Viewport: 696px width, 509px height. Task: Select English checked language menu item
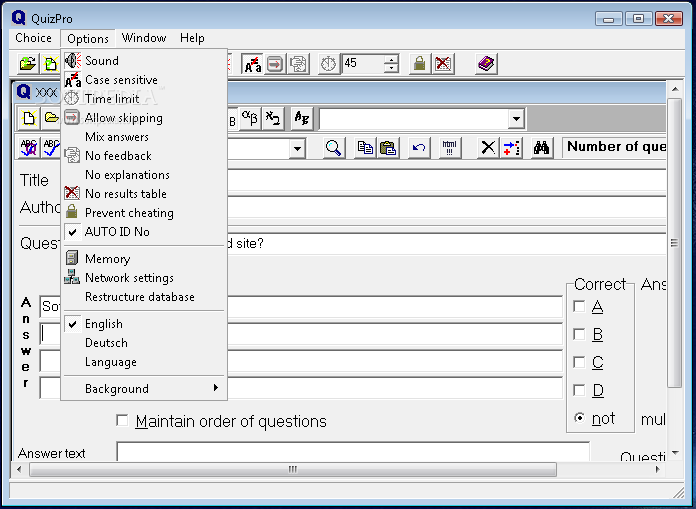click(144, 324)
